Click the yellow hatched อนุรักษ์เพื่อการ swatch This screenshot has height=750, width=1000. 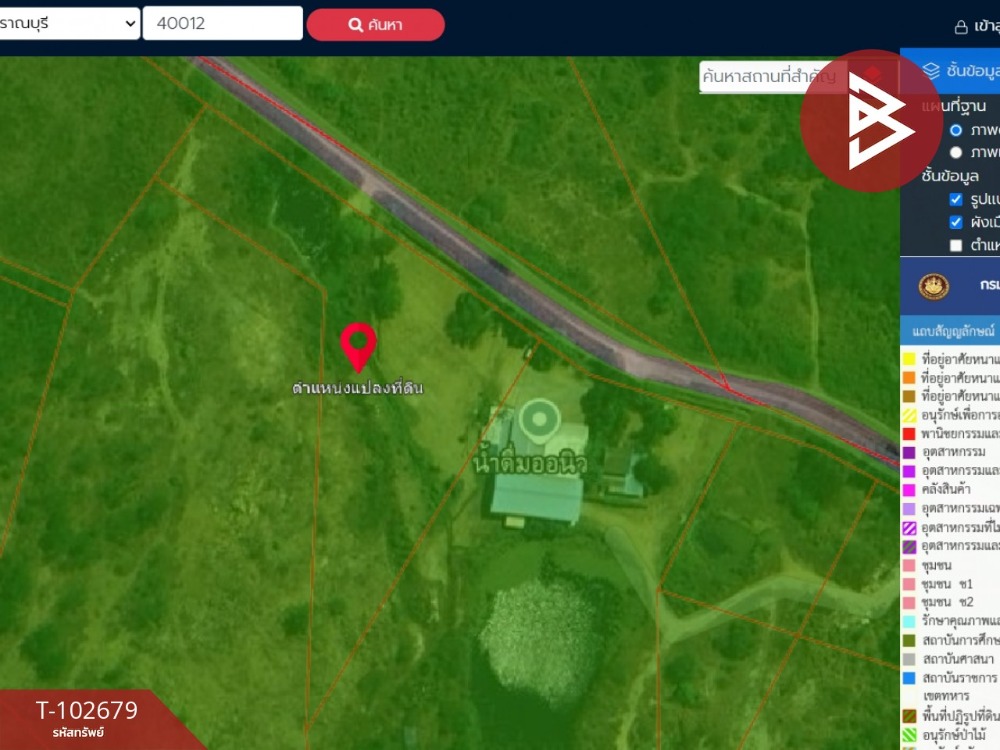[x=909, y=415]
